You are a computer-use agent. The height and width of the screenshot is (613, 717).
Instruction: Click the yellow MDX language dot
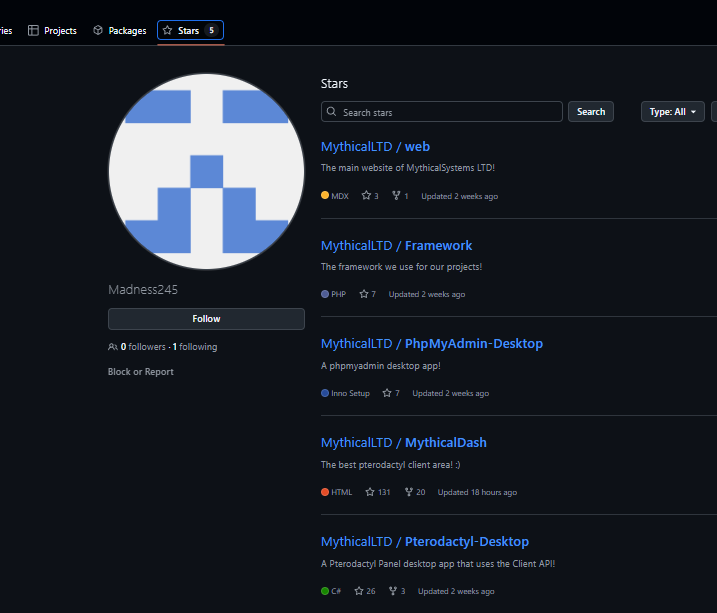pos(325,196)
